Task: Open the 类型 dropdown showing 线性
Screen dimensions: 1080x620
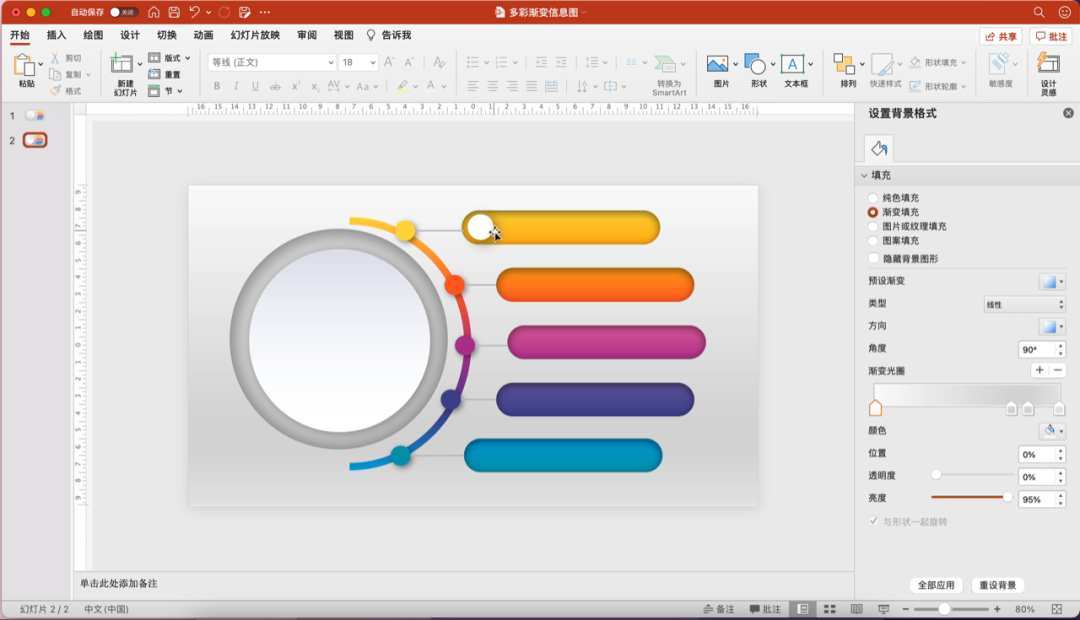Action: [x=1025, y=304]
